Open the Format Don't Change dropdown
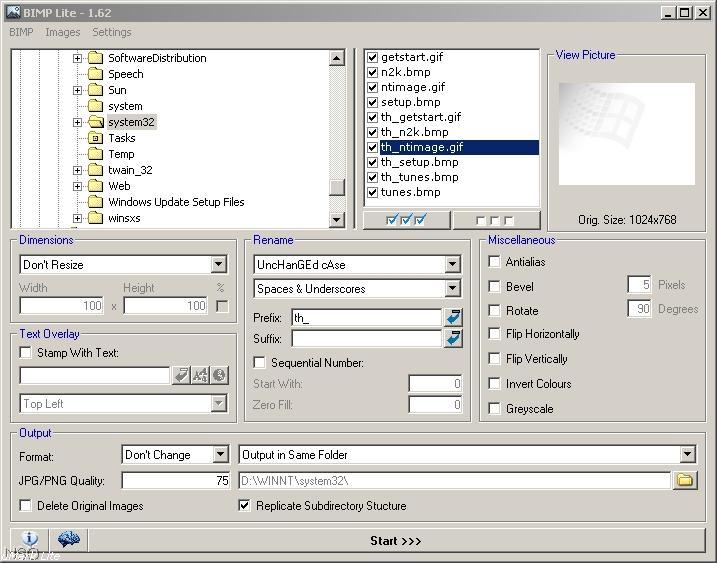Image resolution: width=717 pixels, height=563 pixels. (x=220, y=455)
